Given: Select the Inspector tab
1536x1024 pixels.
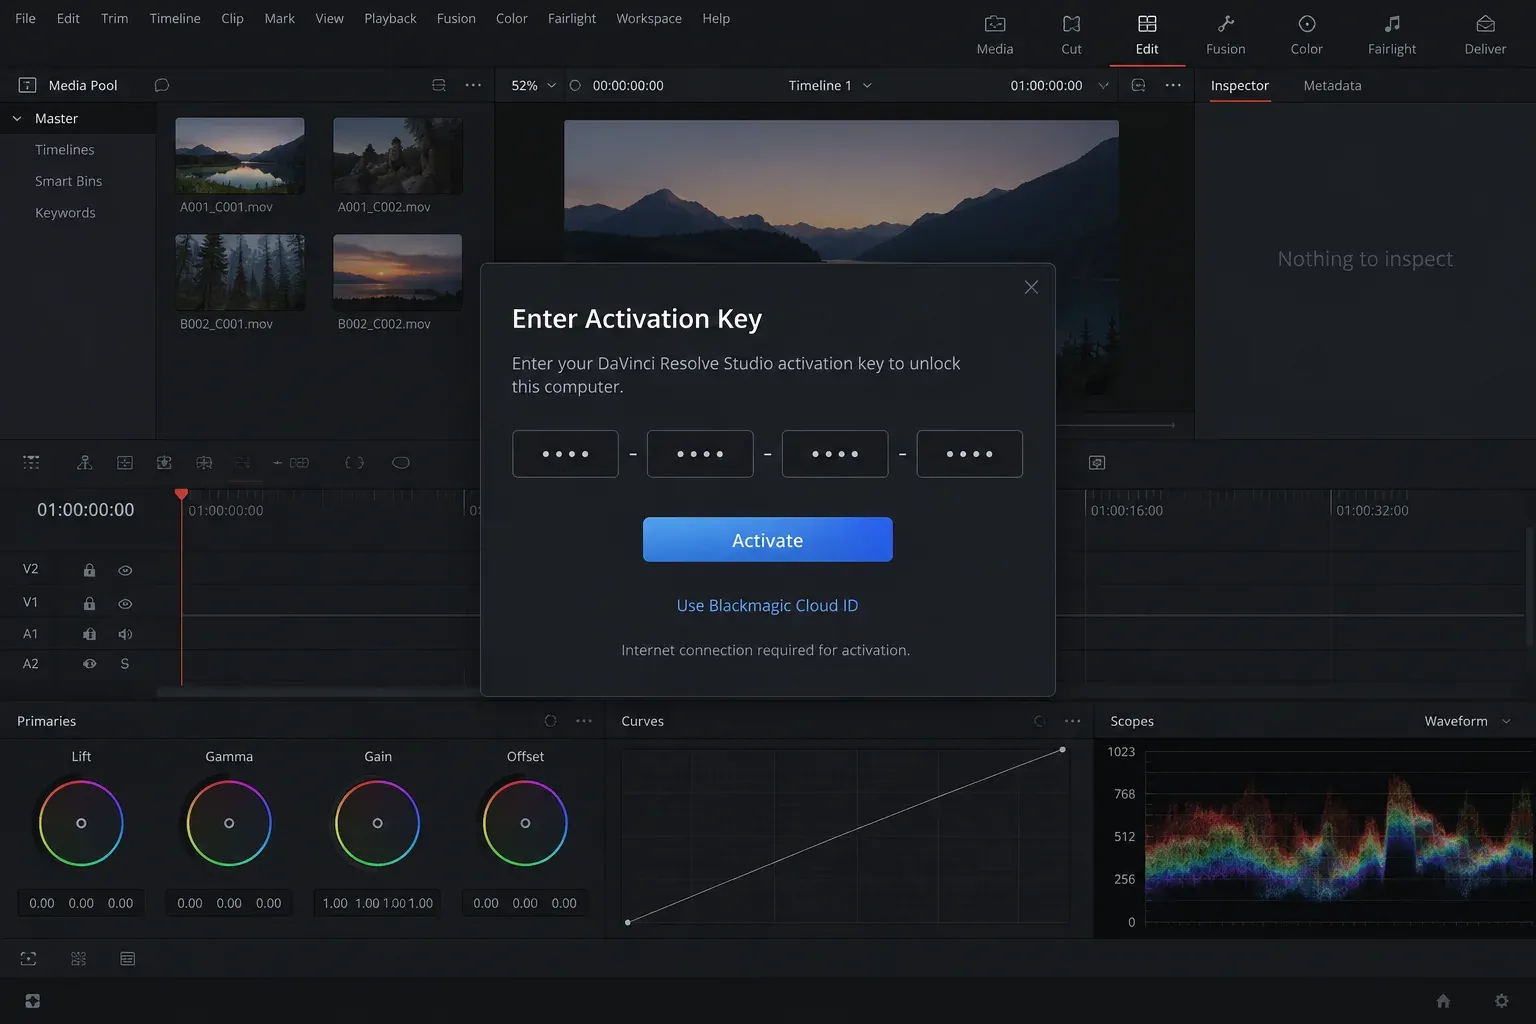Looking at the screenshot, I should [1239, 85].
